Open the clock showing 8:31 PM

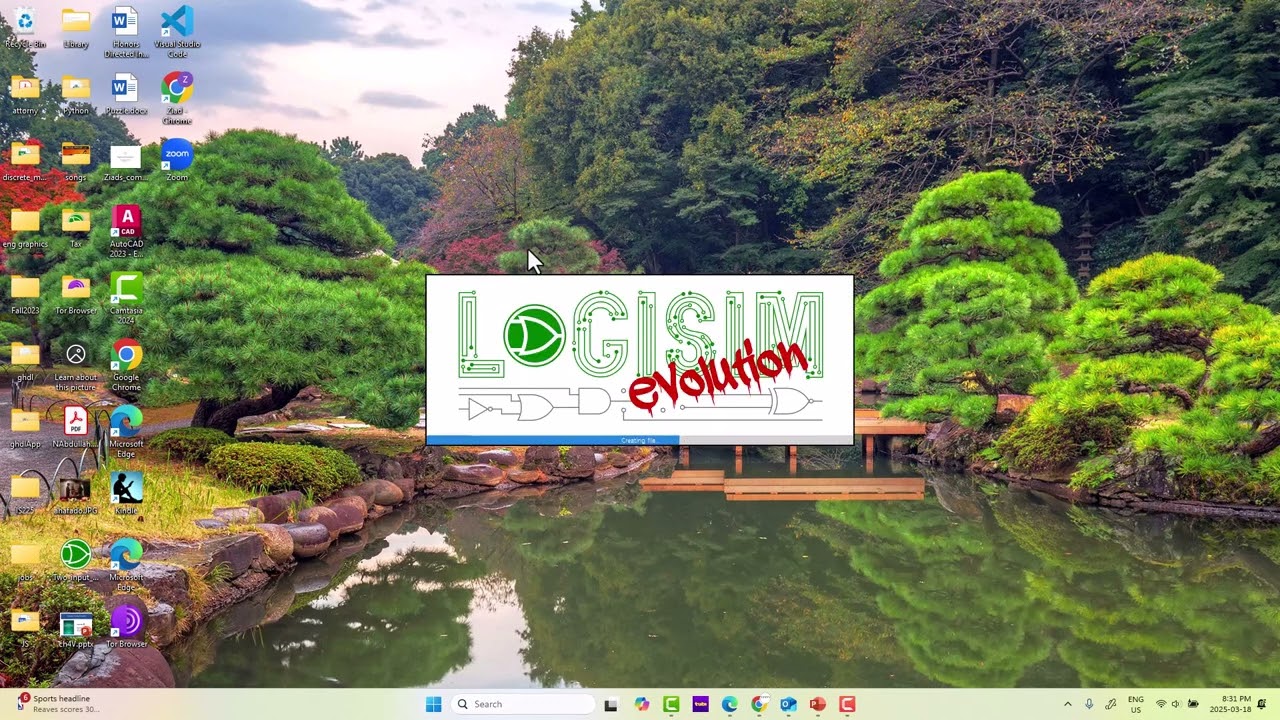1229,704
